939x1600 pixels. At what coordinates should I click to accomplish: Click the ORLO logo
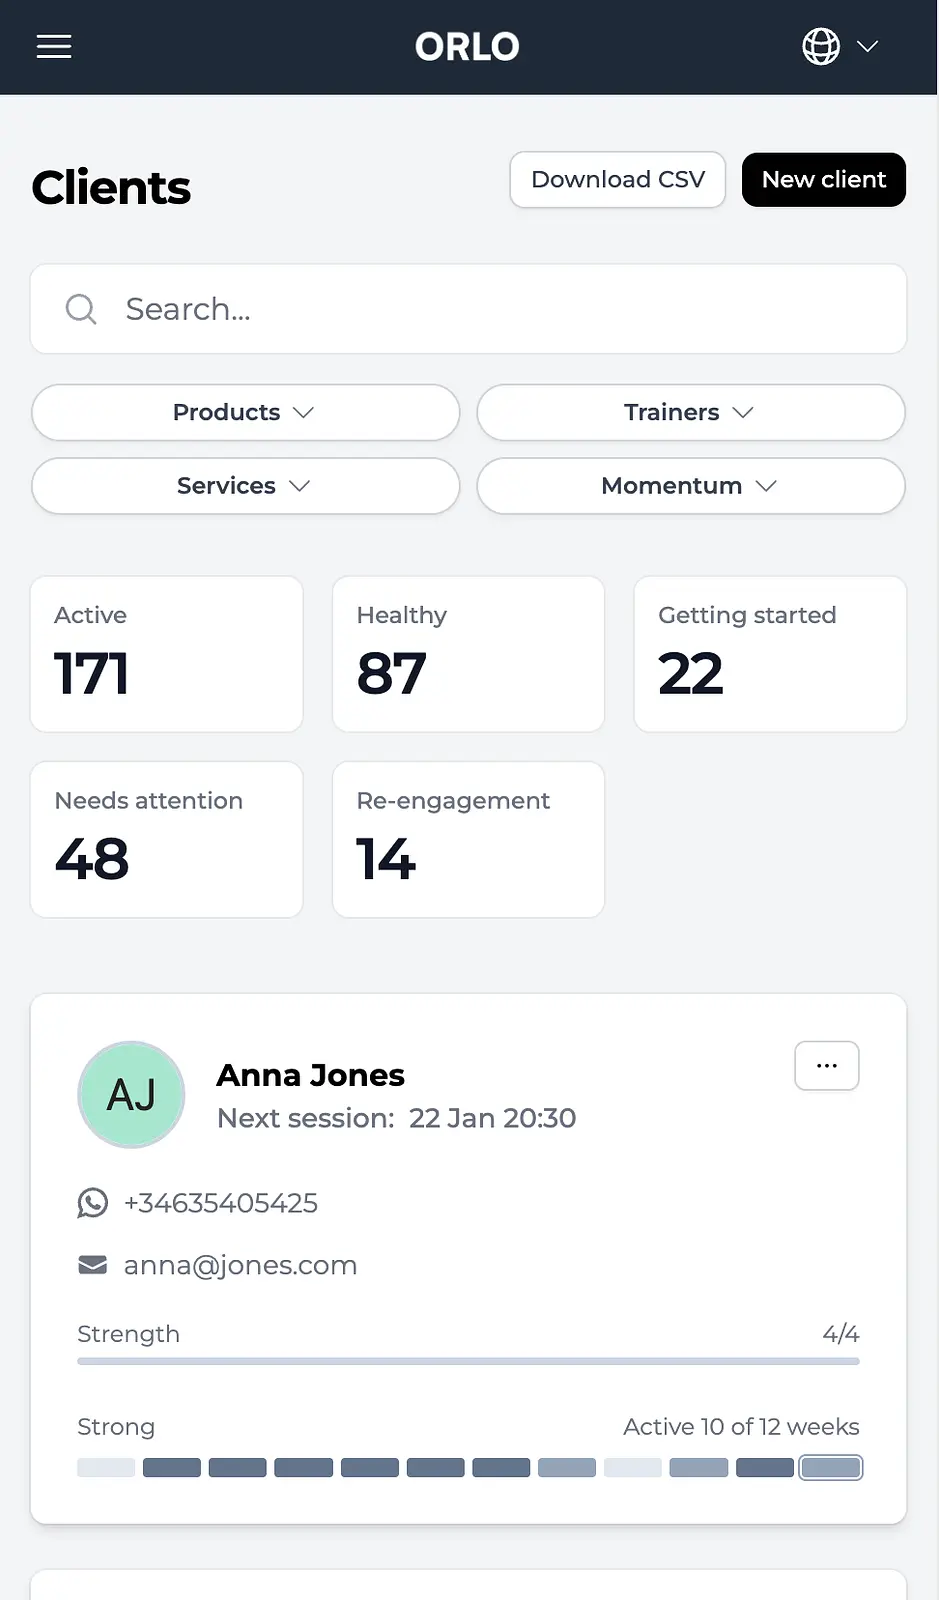[467, 47]
